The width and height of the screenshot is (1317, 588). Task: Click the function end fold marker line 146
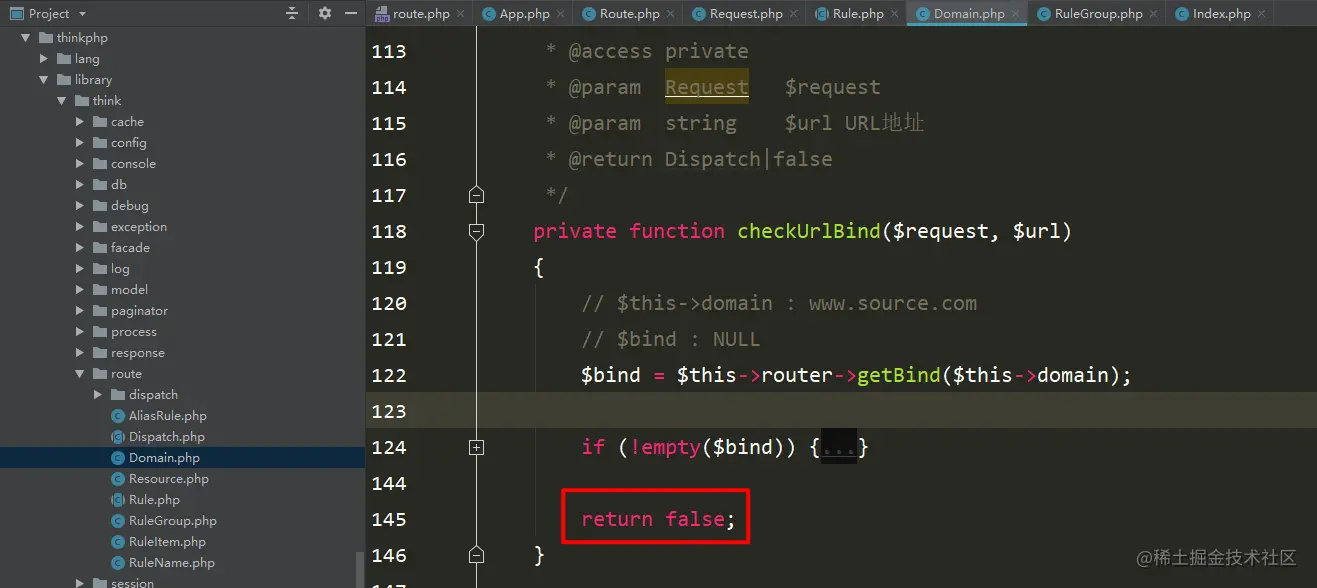pos(476,555)
